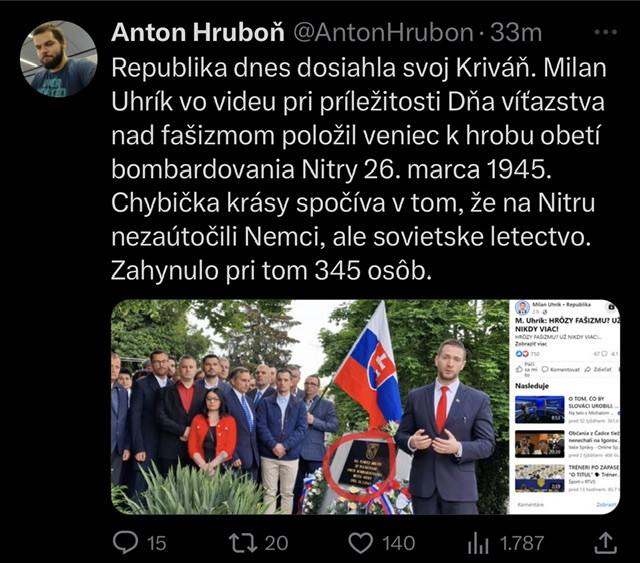Open like count showing 140

[x=398, y=543]
